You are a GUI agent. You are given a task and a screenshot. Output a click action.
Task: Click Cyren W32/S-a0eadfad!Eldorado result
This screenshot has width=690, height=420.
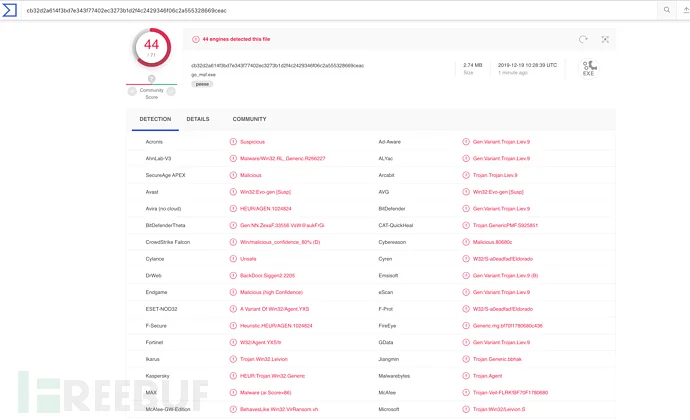pyautogui.click(x=503, y=259)
